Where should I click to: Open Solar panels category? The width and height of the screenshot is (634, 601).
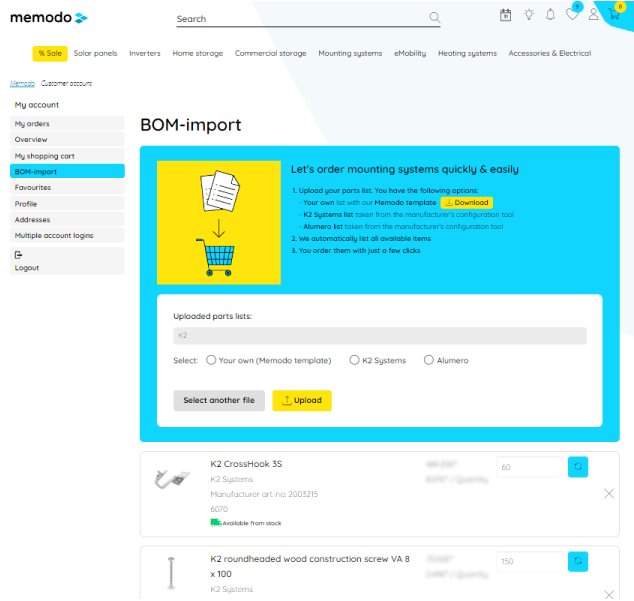(x=95, y=53)
